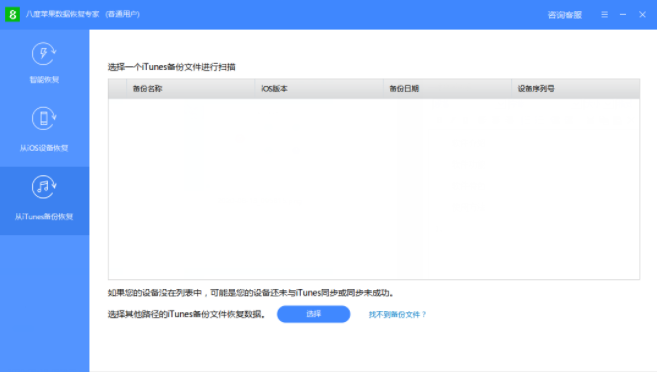This screenshot has width=657, height=372.
Task: Click the blue 选择 button
Action: click(313, 314)
